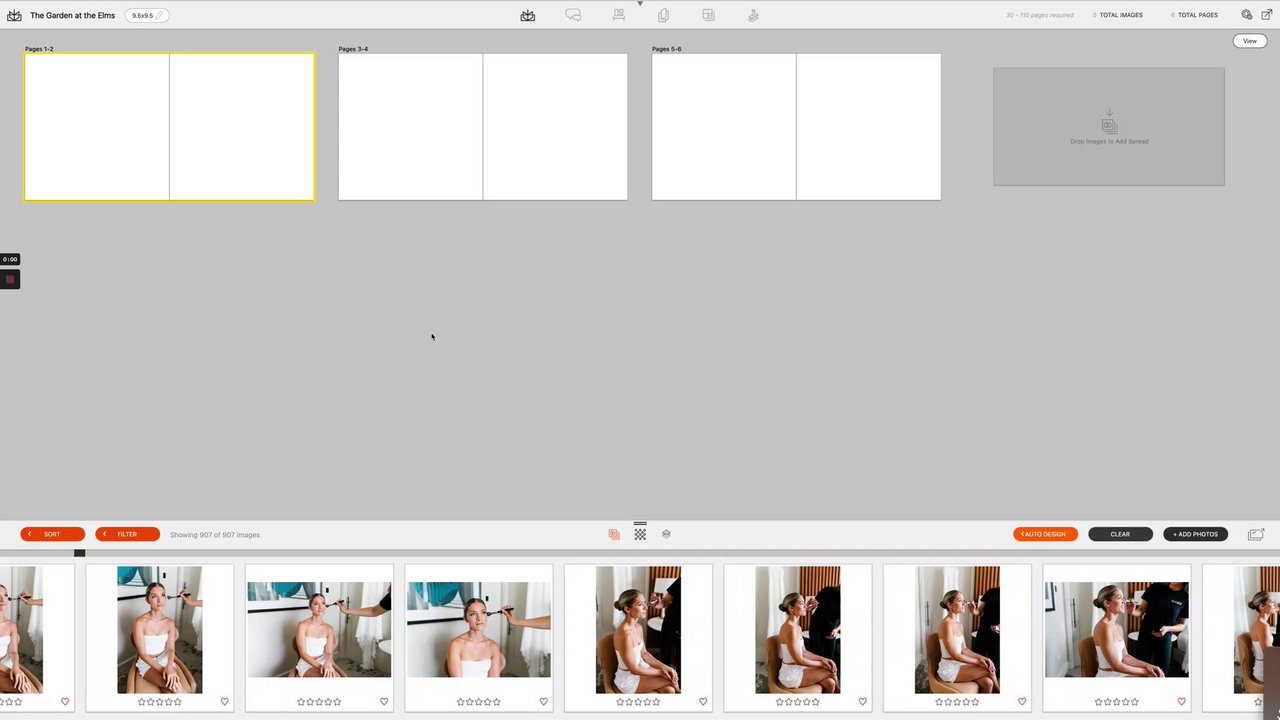Open the View menu button
This screenshot has height=720, width=1280.
pos(1250,41)
